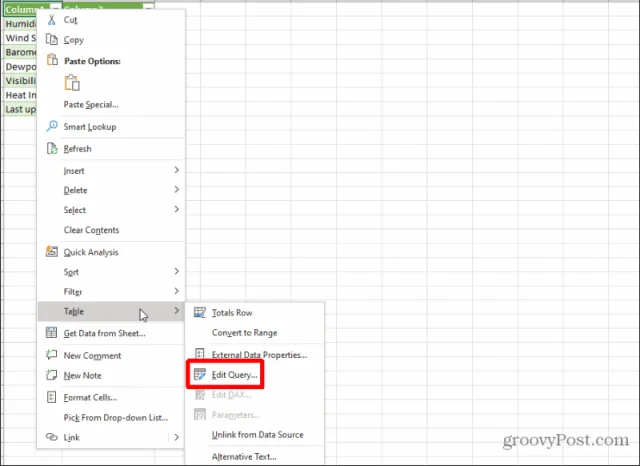Image resolution: width=640 pixels, height=466 pixels.
Task: Expand the Link submenu arrow
Action: tap(176, 437)
